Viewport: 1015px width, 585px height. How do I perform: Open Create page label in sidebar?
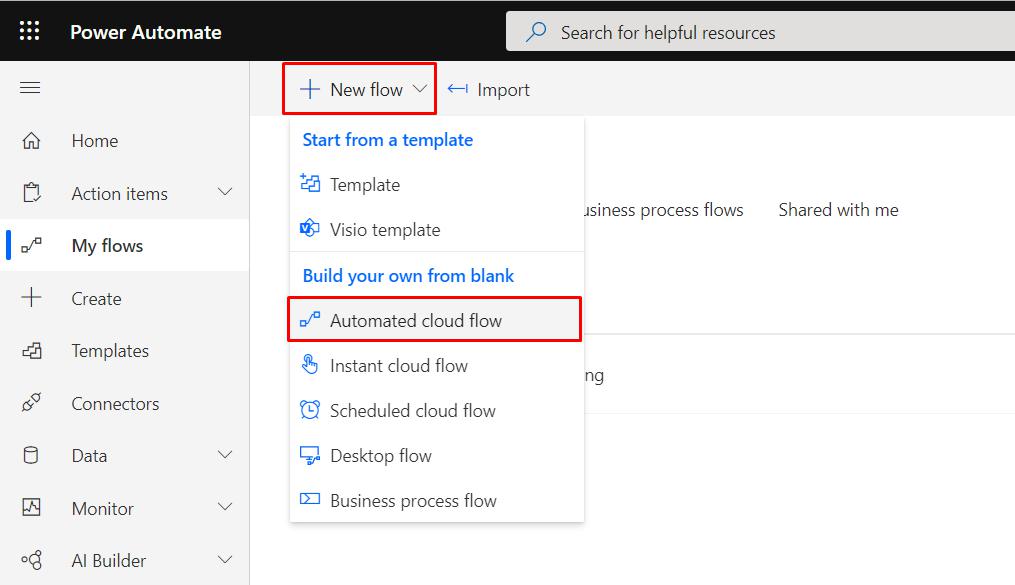96,298
